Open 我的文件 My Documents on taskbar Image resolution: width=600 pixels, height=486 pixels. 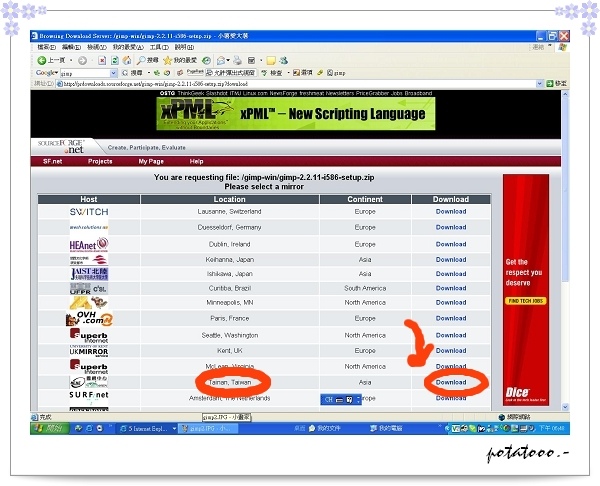tap(324, 428)
